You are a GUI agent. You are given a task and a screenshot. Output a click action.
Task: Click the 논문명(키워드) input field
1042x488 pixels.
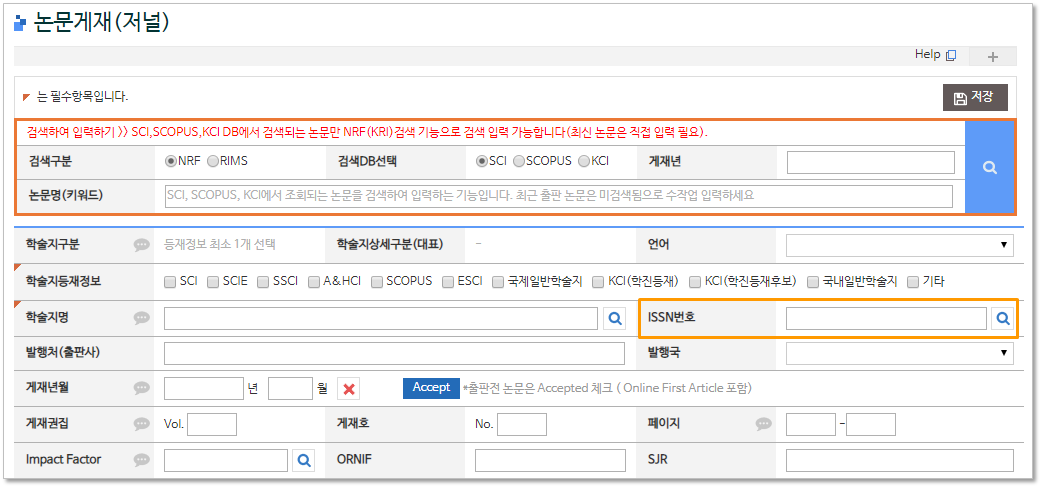tap(558, 196)
